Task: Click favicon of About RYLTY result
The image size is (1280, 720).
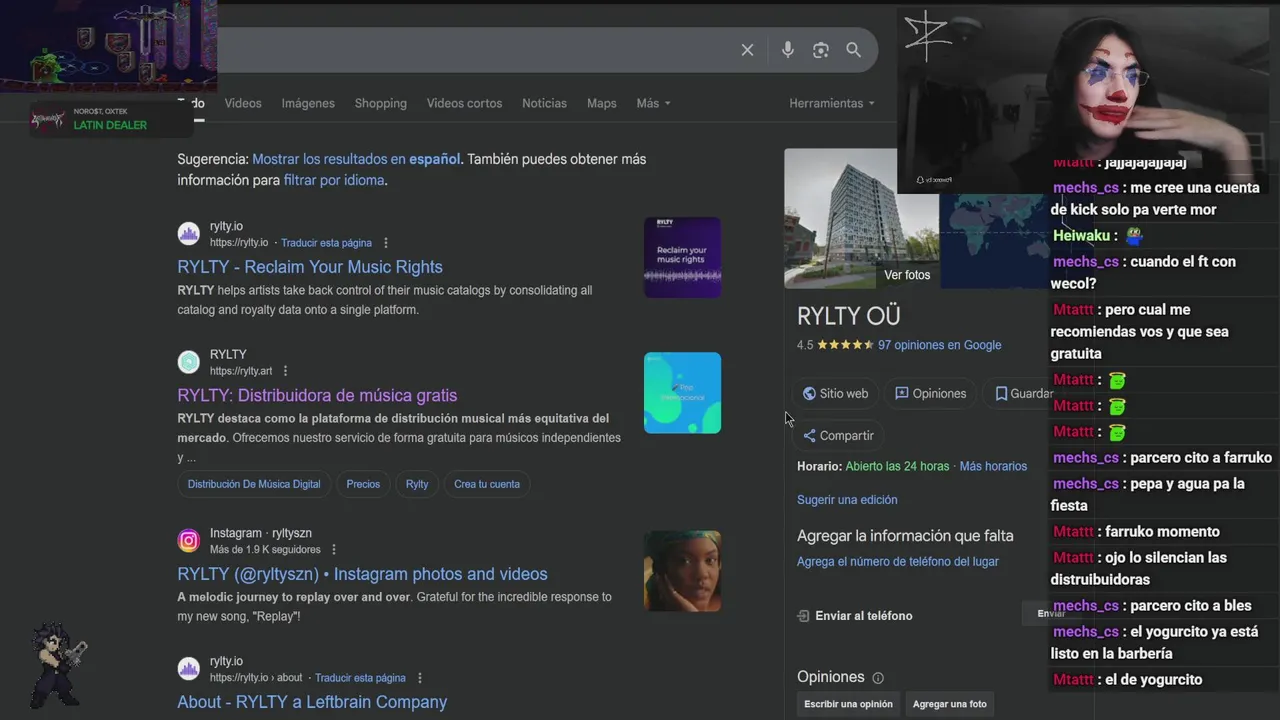Action: pyautogui.click(x=189, y=669)
